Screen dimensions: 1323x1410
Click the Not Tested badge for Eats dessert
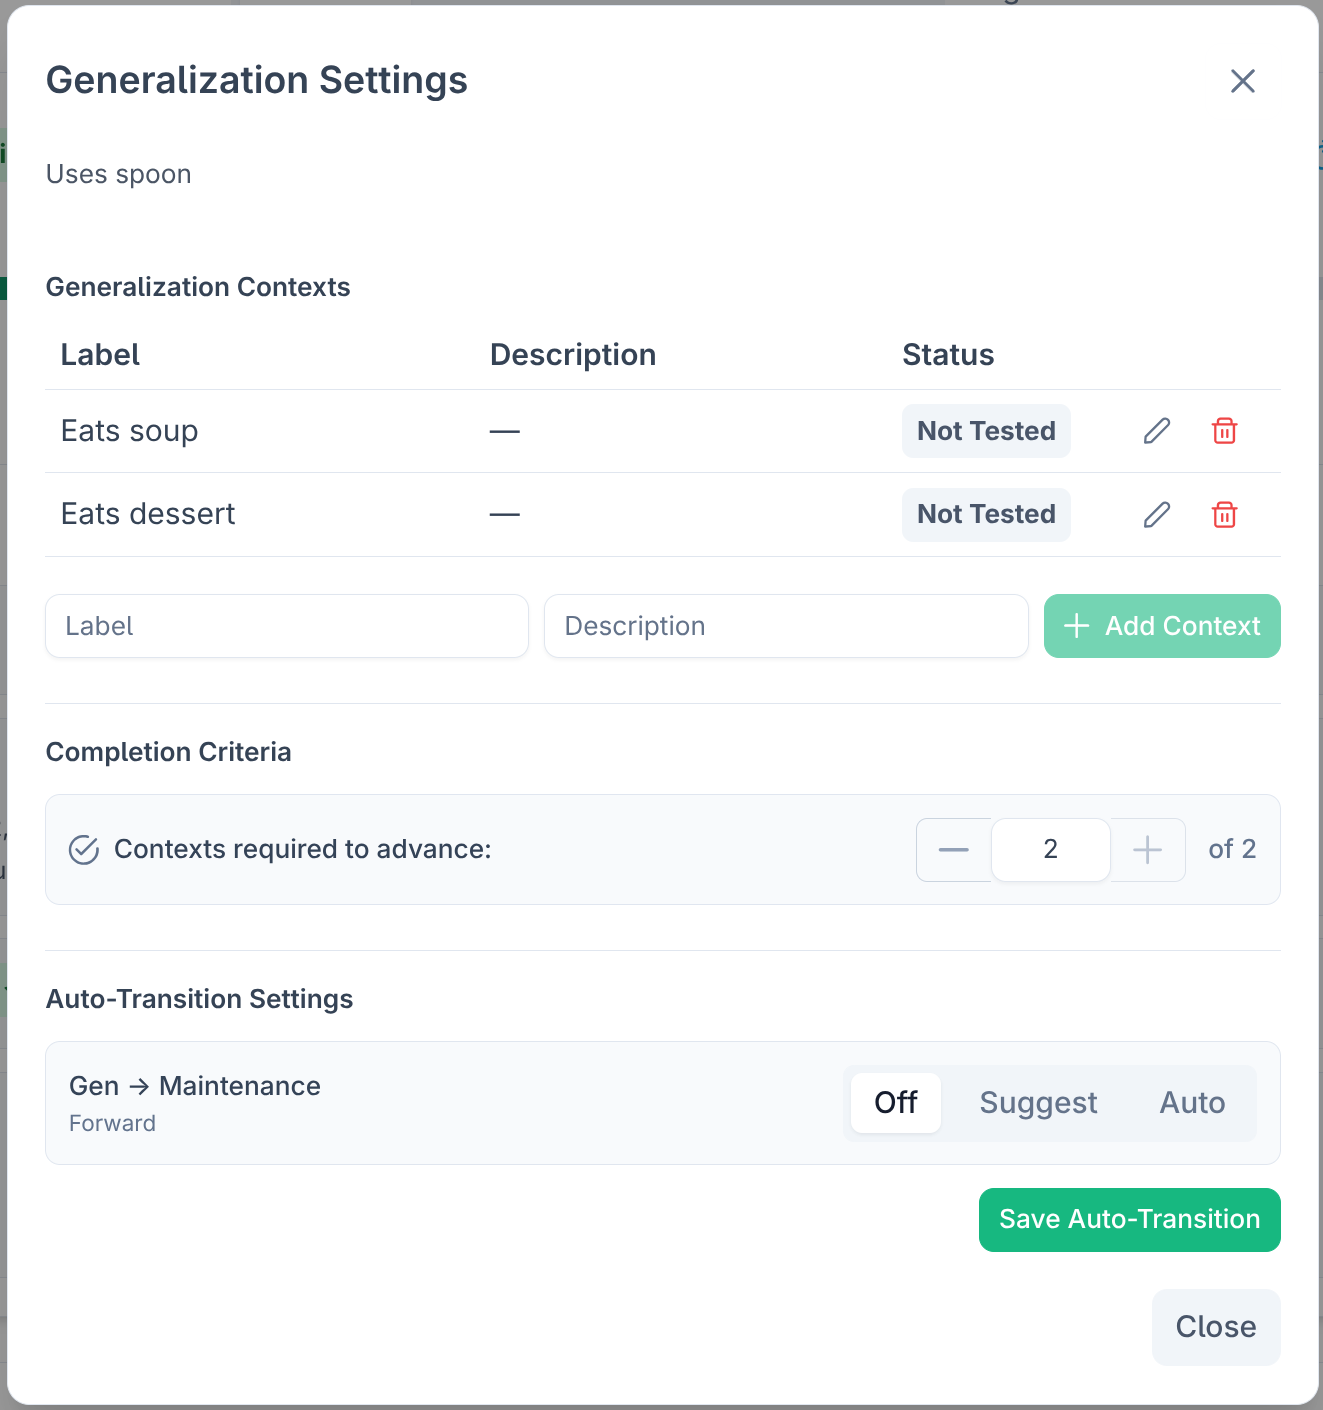click(986, 514)
